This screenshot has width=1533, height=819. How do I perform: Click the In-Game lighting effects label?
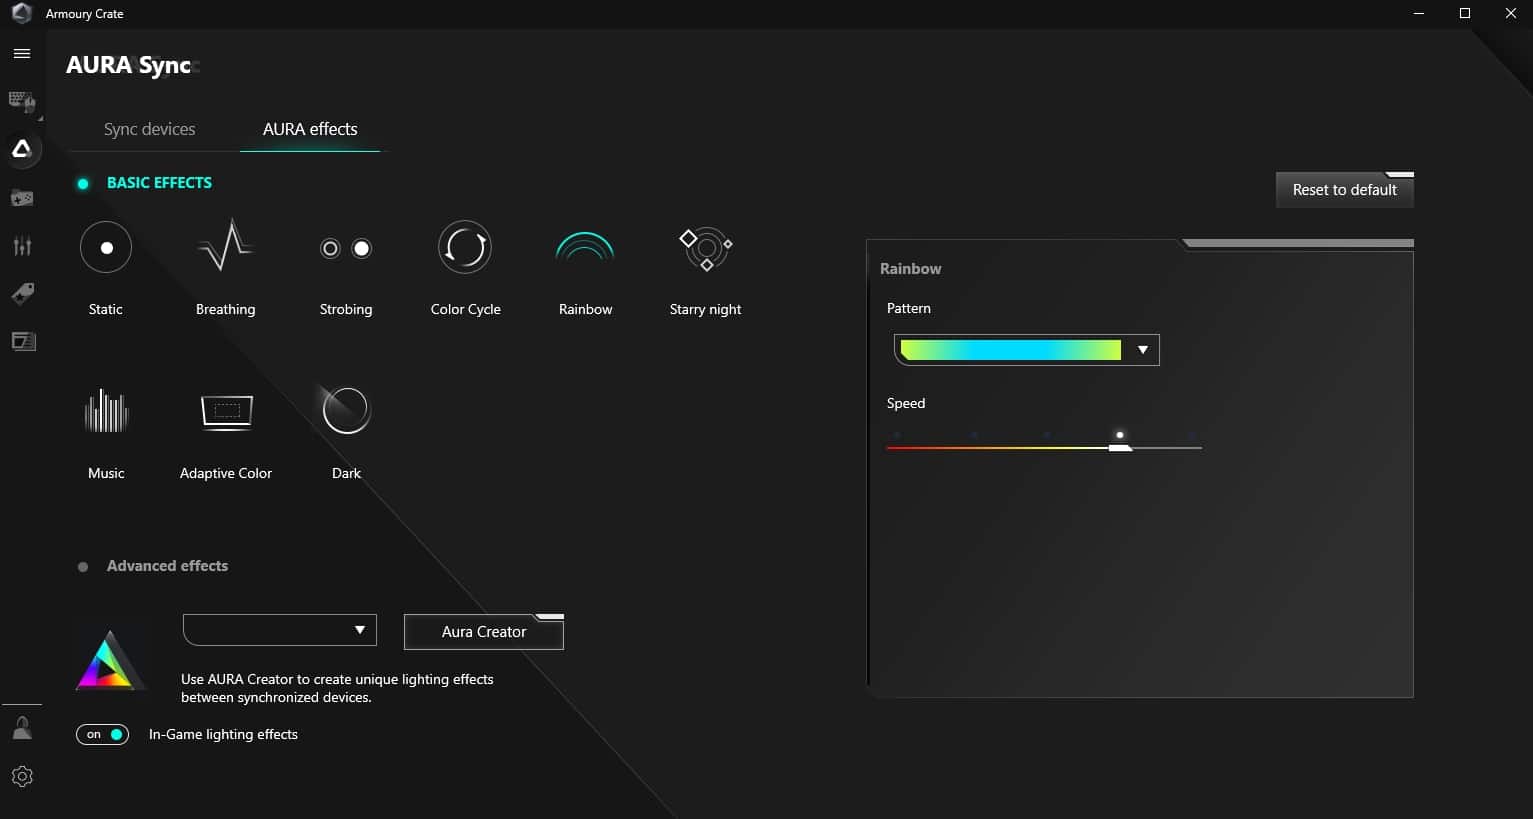[x=223, y=734]
